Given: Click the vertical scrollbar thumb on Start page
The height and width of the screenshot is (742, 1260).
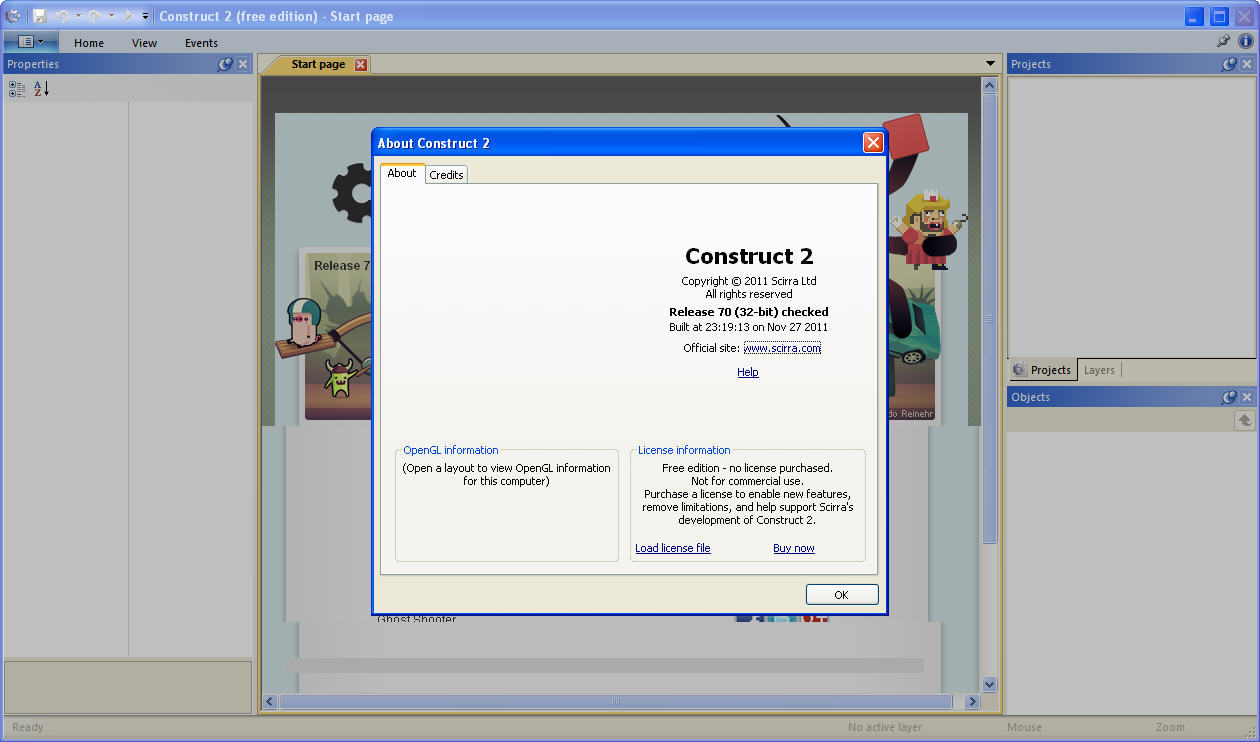Looking at the screenshot, I should click(x=990, y=319).
